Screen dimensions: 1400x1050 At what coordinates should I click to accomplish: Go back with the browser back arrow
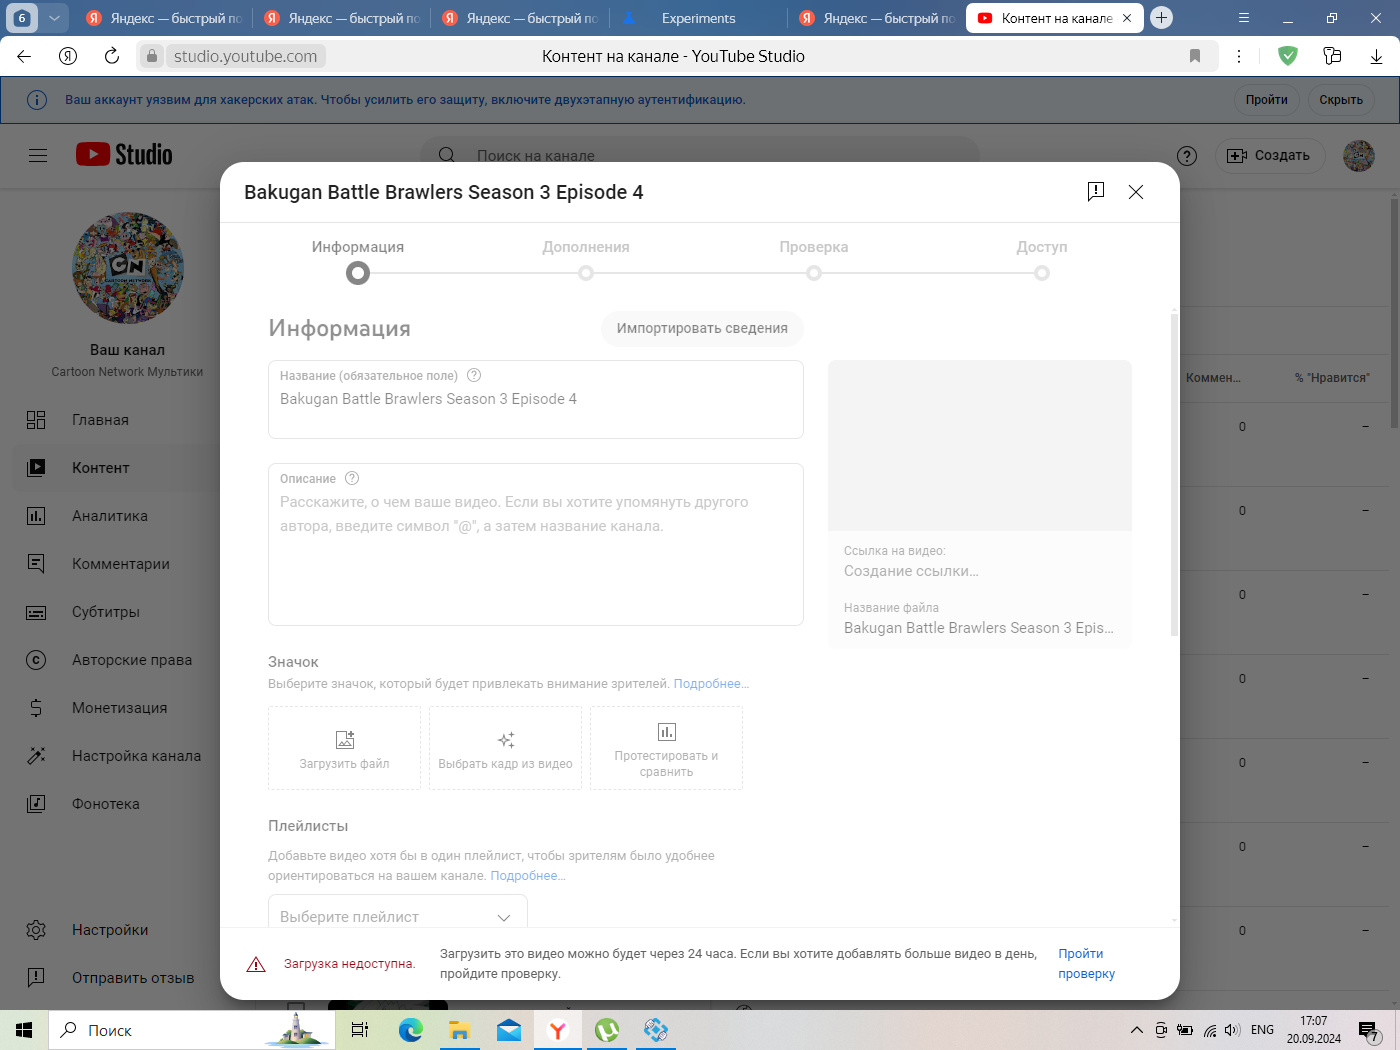coord(24,56)
